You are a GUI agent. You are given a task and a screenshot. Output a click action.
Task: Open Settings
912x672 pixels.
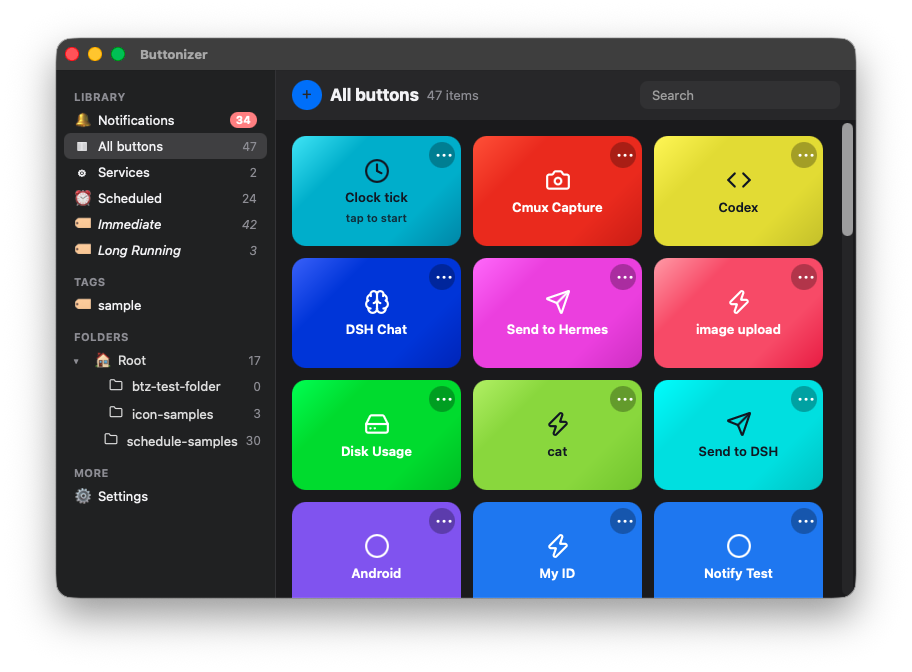click(165, 496)
